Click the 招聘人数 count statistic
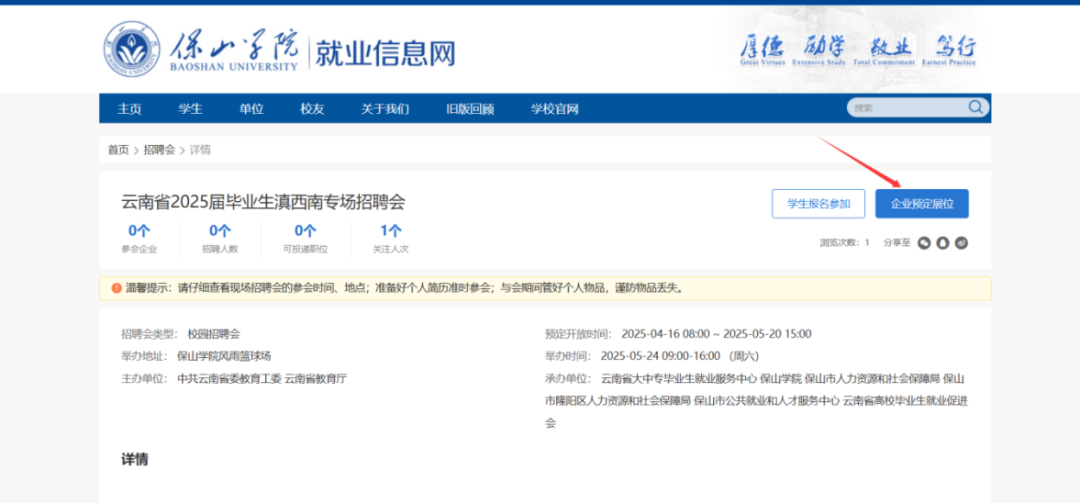This screenshot has height=504, width=1080. pyautogui.click(x=220, y=239)
